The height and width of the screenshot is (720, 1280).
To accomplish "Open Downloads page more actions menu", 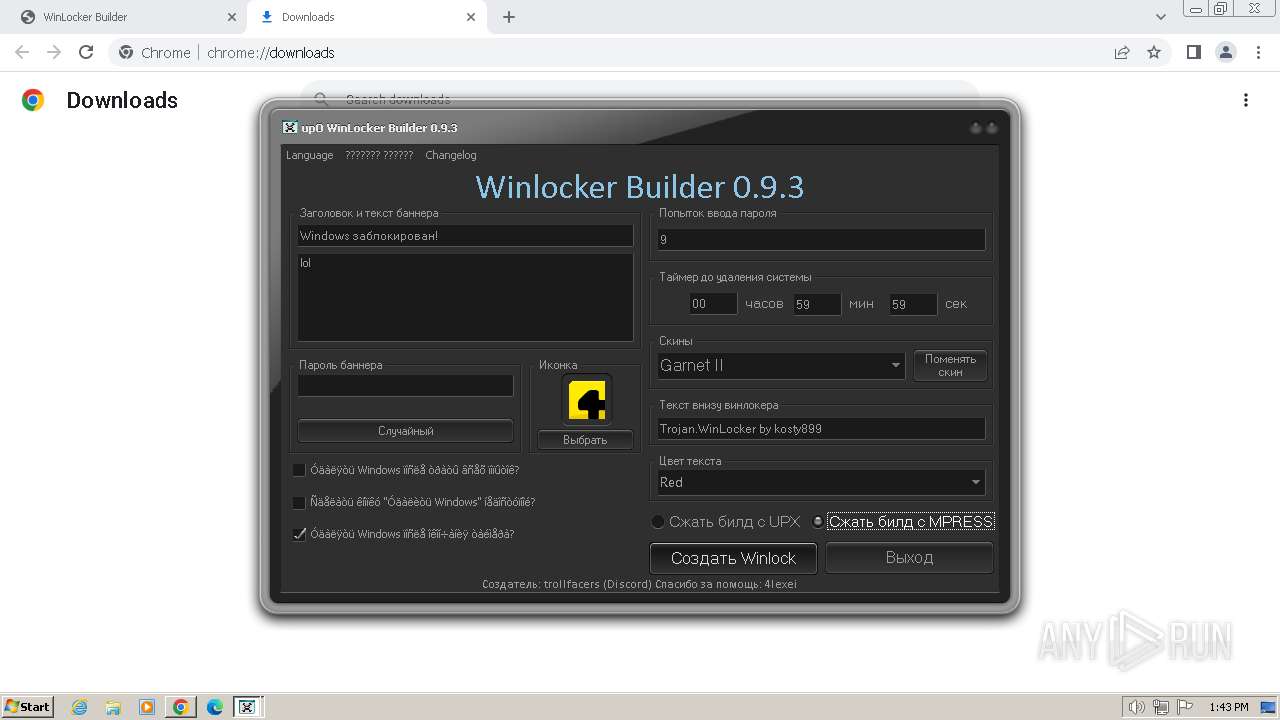I will point(1245,100).
